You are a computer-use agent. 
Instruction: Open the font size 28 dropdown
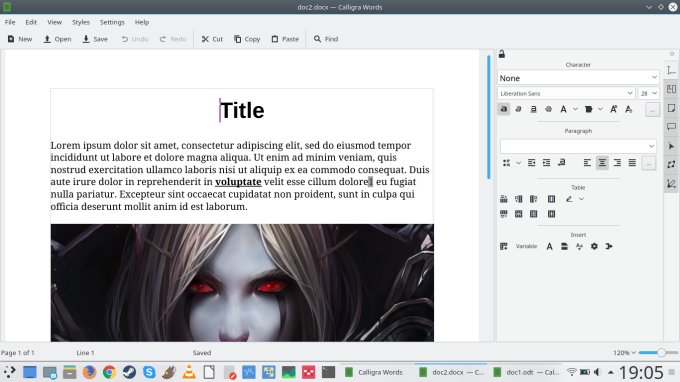648,93
